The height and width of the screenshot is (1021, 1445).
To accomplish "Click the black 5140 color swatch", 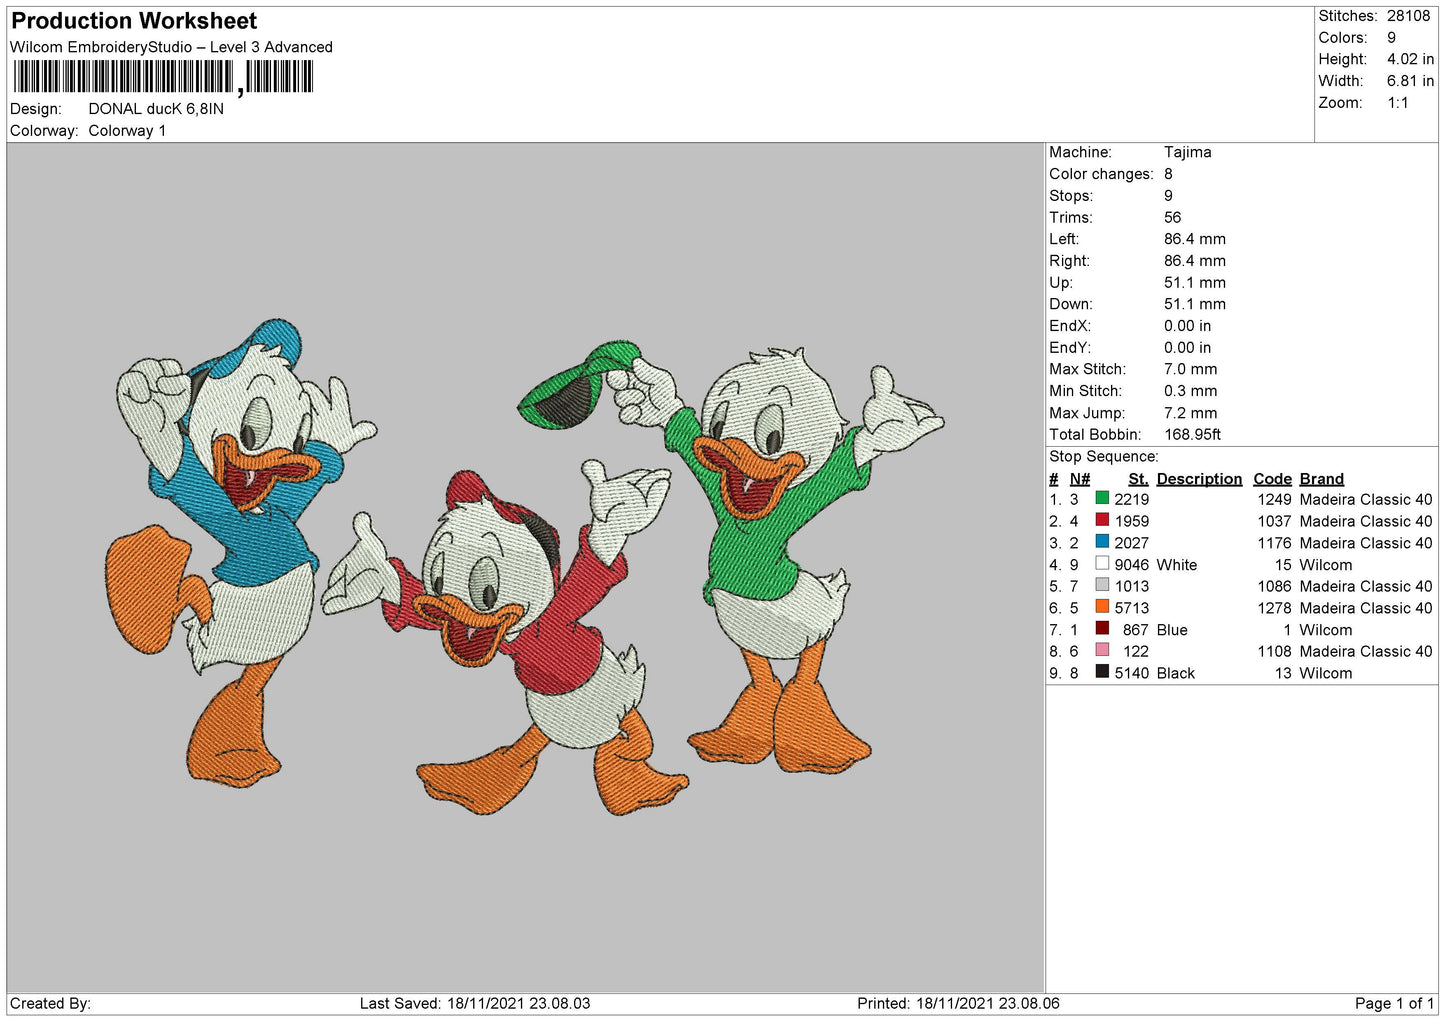I will 1102,672.
